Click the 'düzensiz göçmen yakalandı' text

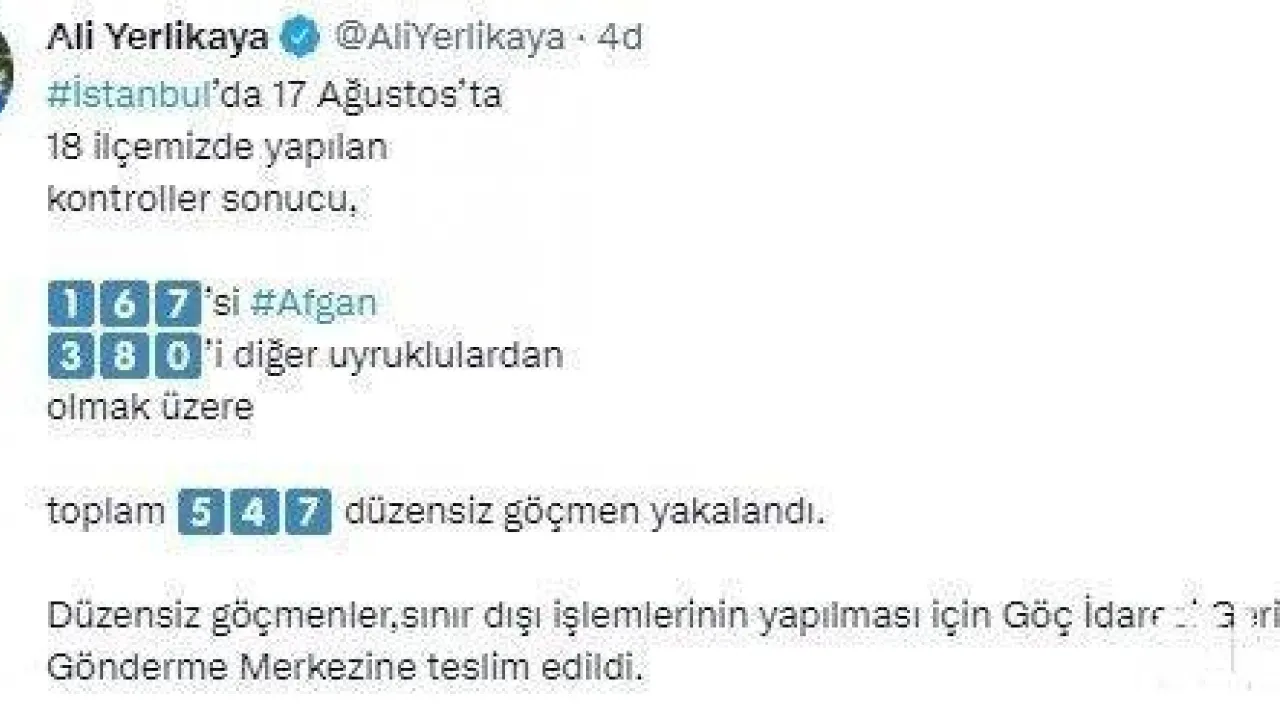click(x=585, y=514)
